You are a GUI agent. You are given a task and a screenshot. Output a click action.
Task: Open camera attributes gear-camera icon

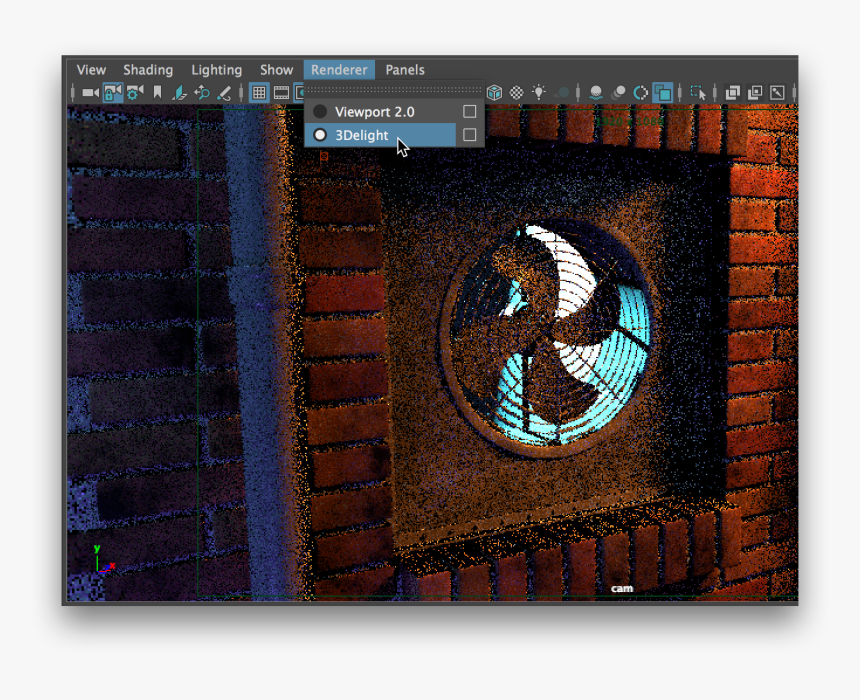[x=134, y=93]
